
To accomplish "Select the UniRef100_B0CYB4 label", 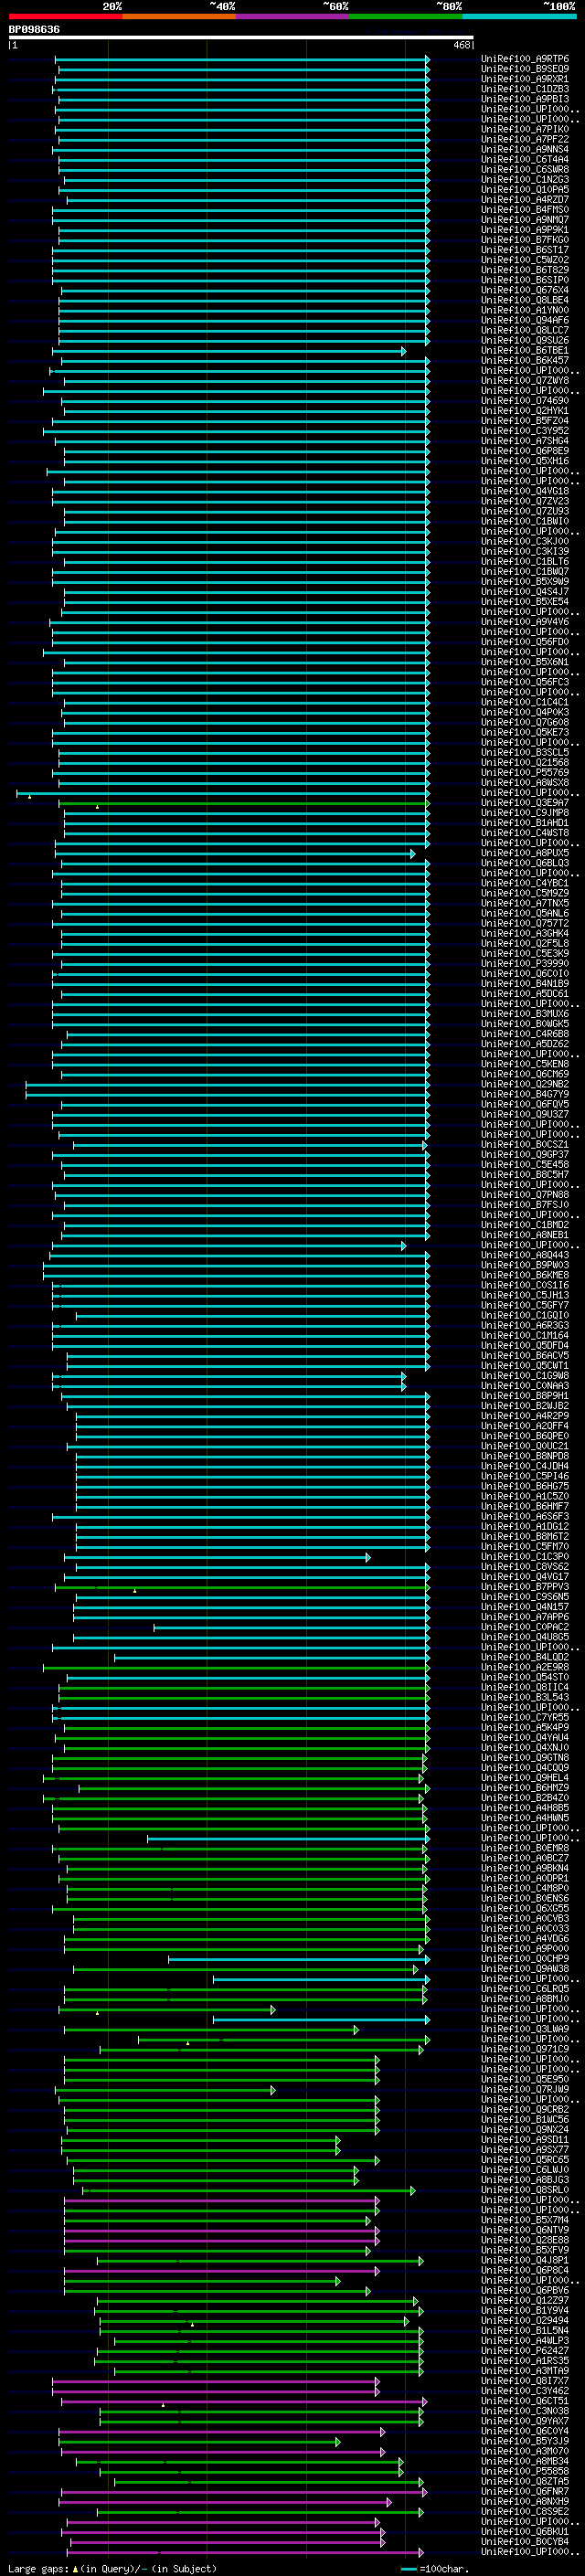I will 524,2541.
